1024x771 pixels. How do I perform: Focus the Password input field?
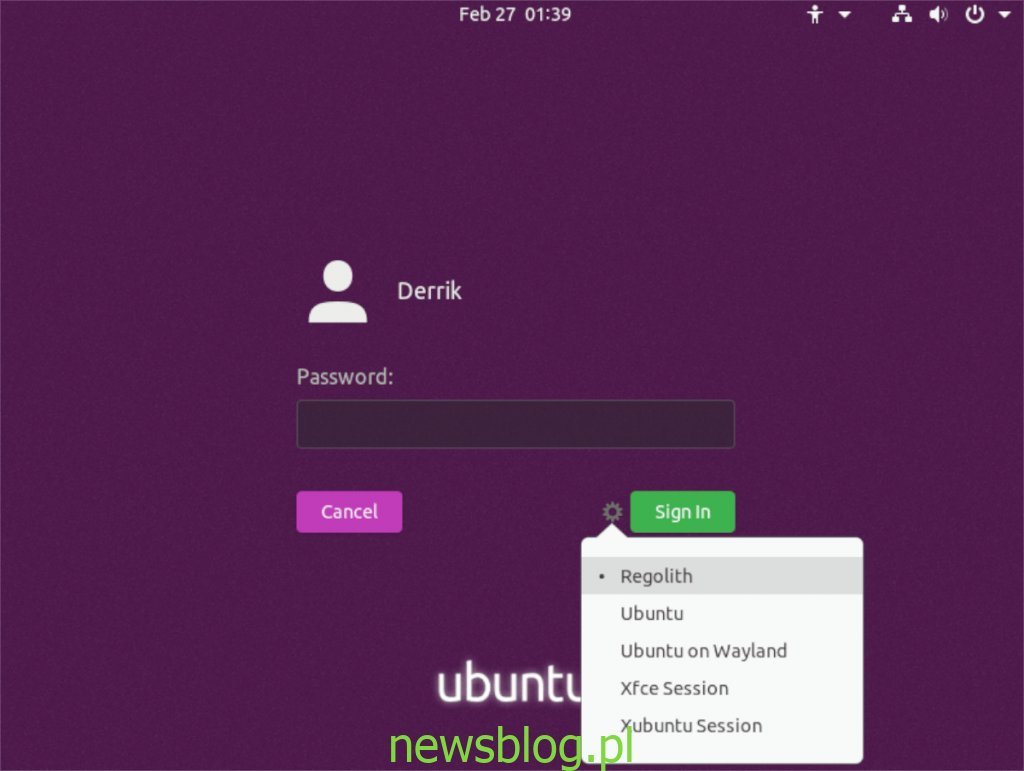coord(515,424)
